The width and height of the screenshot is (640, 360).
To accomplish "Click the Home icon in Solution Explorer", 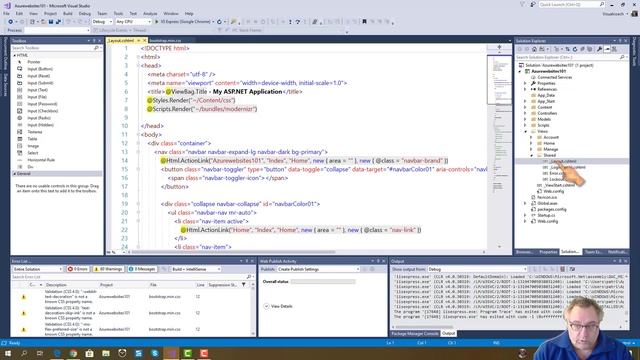I will 534,49.
